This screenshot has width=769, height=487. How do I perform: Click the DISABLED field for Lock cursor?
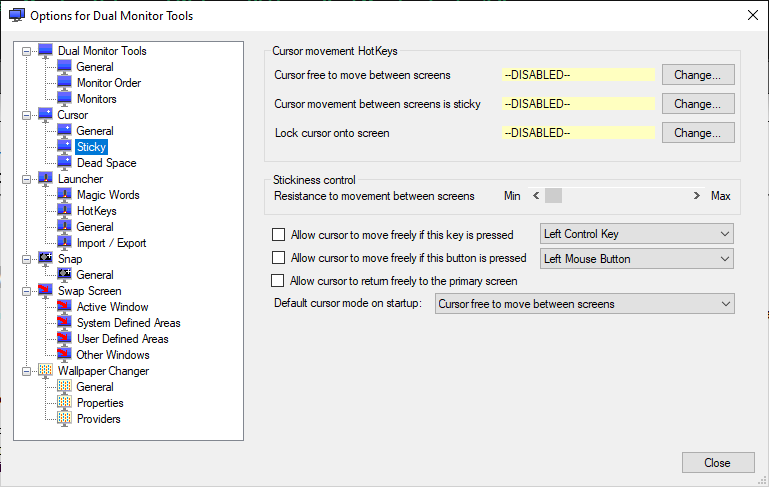point(578,133)
